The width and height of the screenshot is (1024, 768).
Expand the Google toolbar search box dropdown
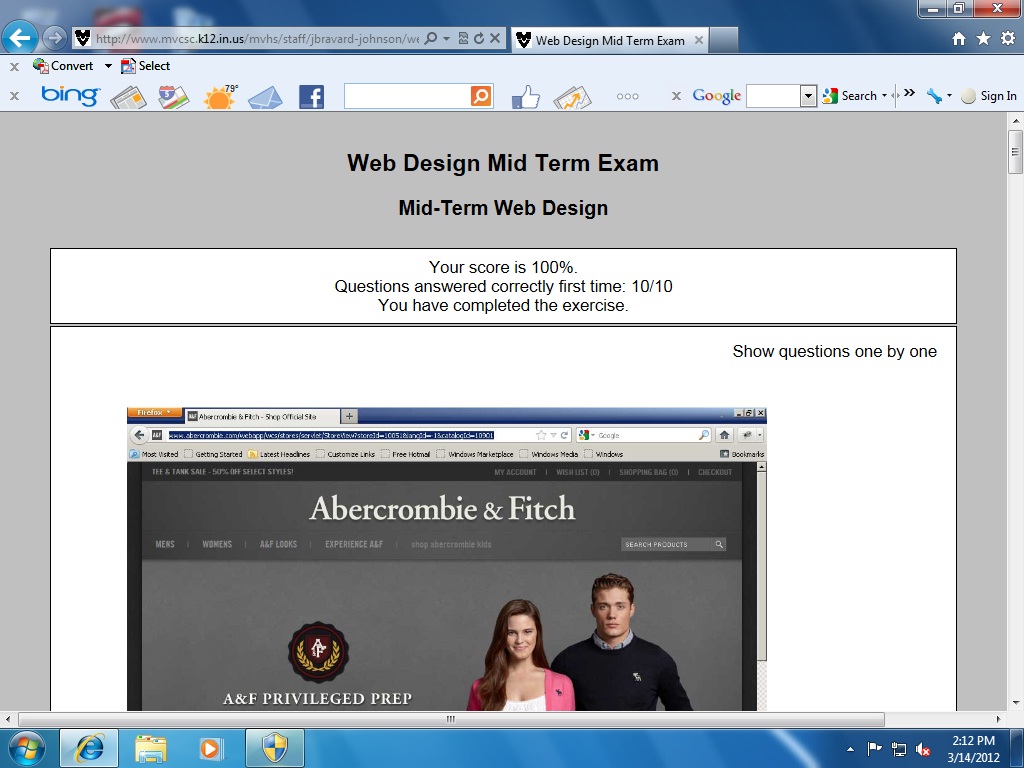point(808,96)
